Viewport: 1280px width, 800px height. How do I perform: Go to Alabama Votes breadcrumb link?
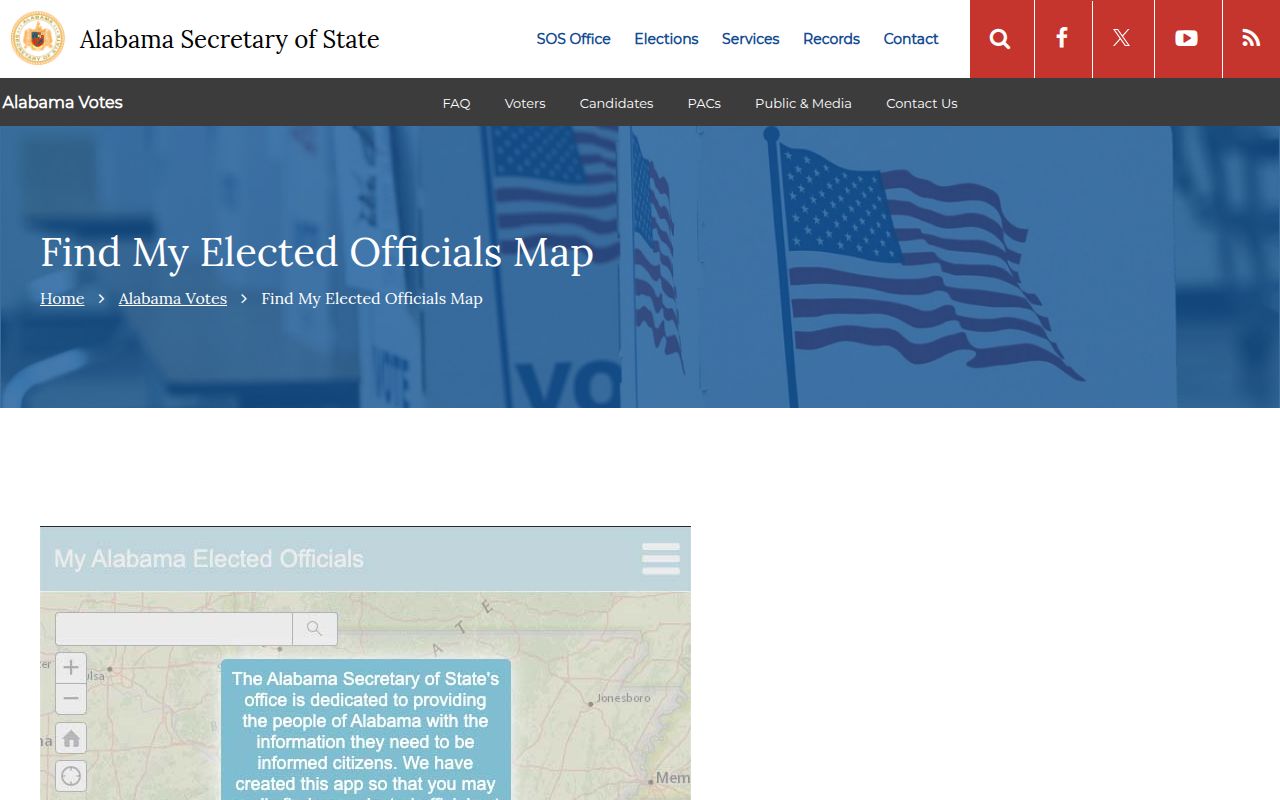pyautogui.click(x=173, y=298)
